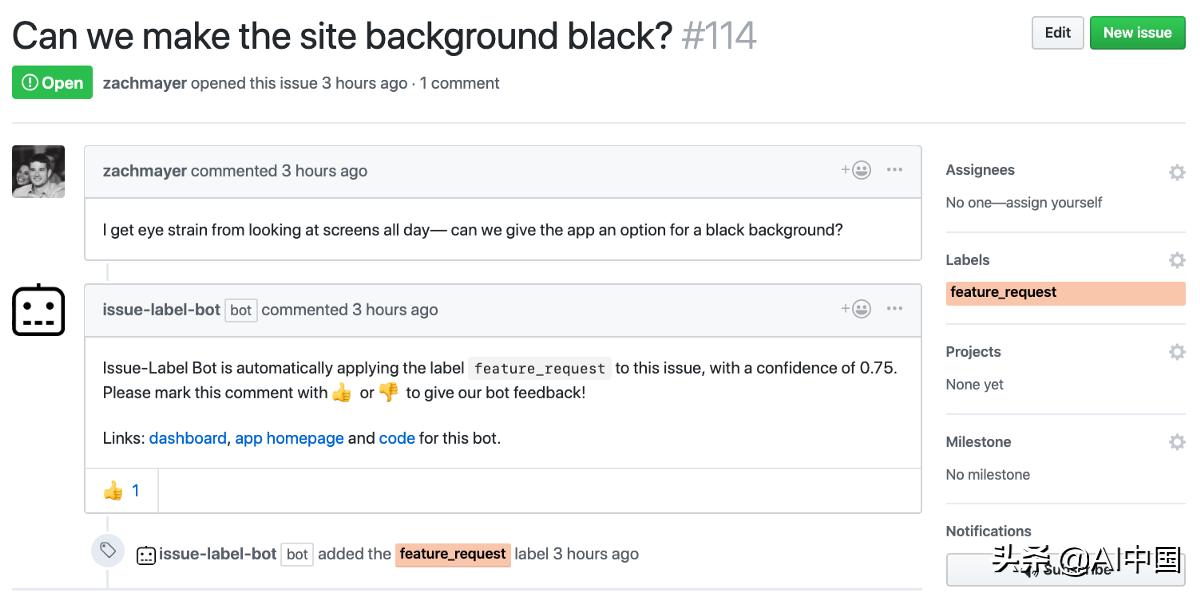Toggle the thumbs-up reaction on the bot comment

[x=120, y=490]
